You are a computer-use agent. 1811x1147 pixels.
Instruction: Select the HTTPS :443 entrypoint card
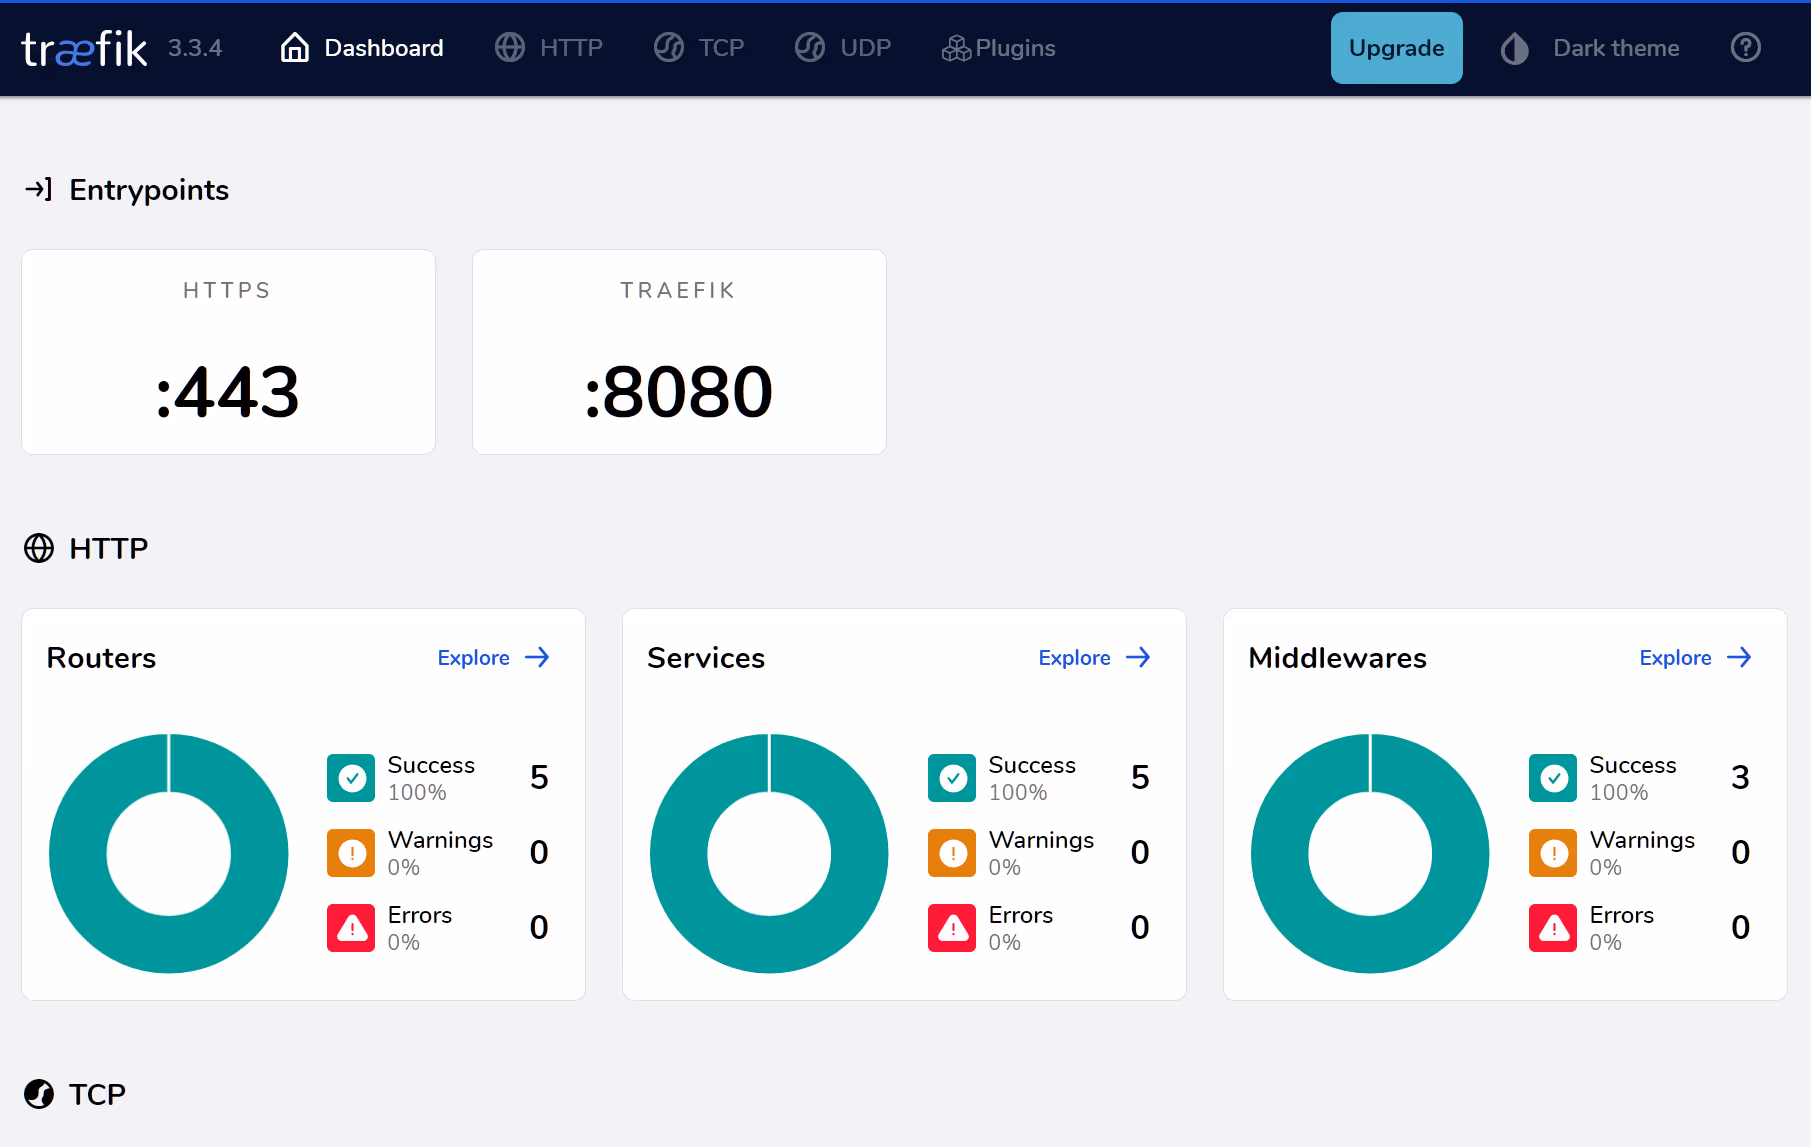click(228, 352)
